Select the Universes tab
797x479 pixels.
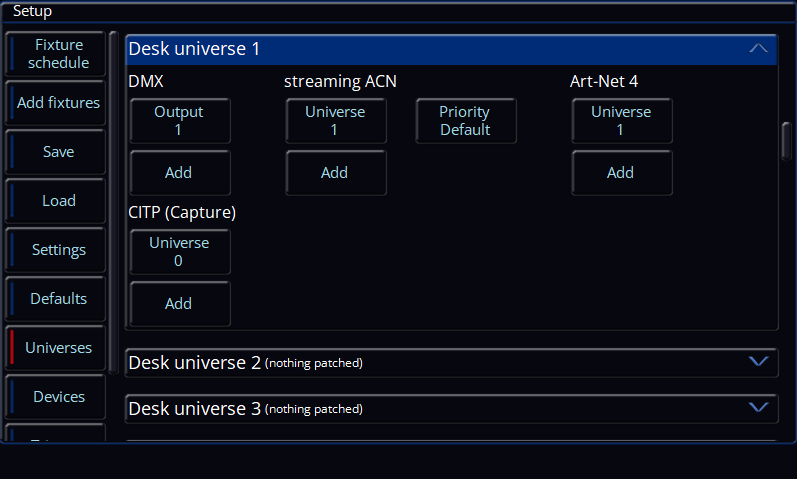pos(56,348)
